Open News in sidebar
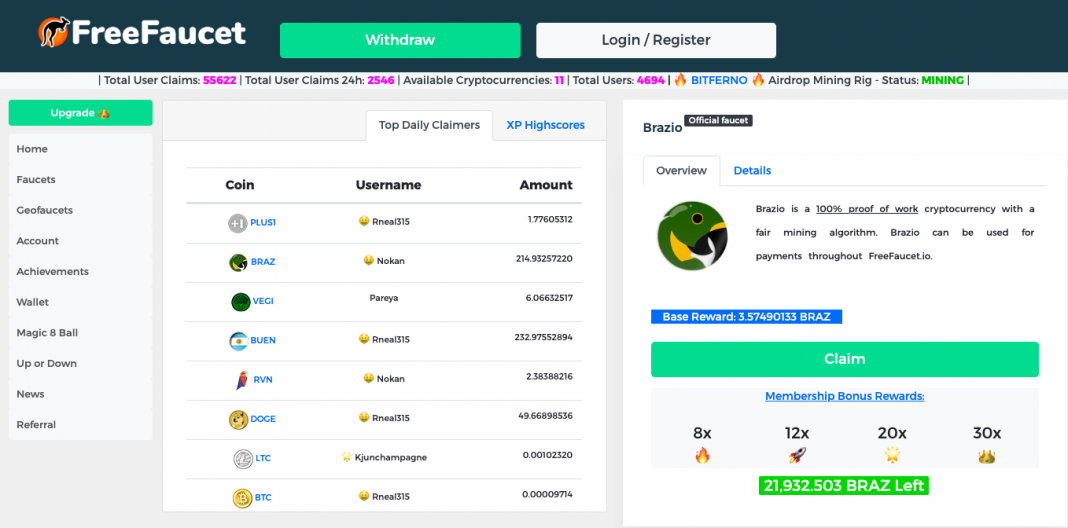 pyautogui.click(x=80, y=394)
